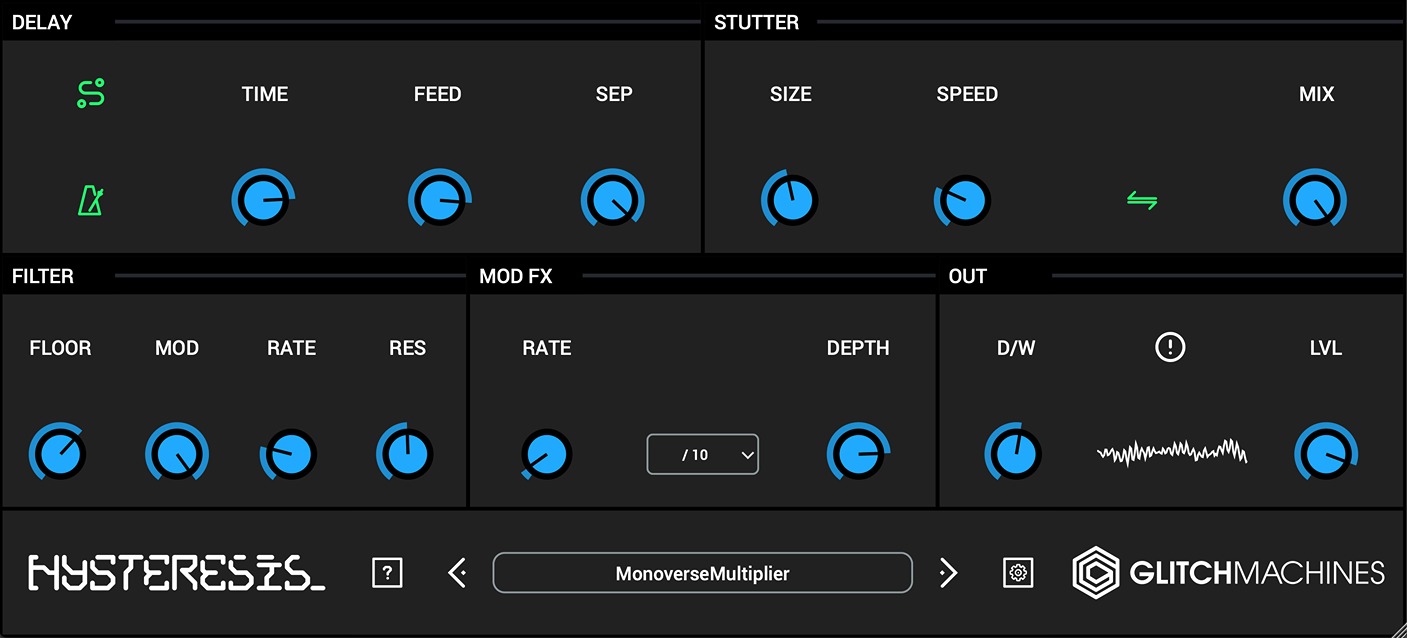Toggle the delay routing link icon
The width and height of the screenshot is (1407, 638).
point(91,94)
